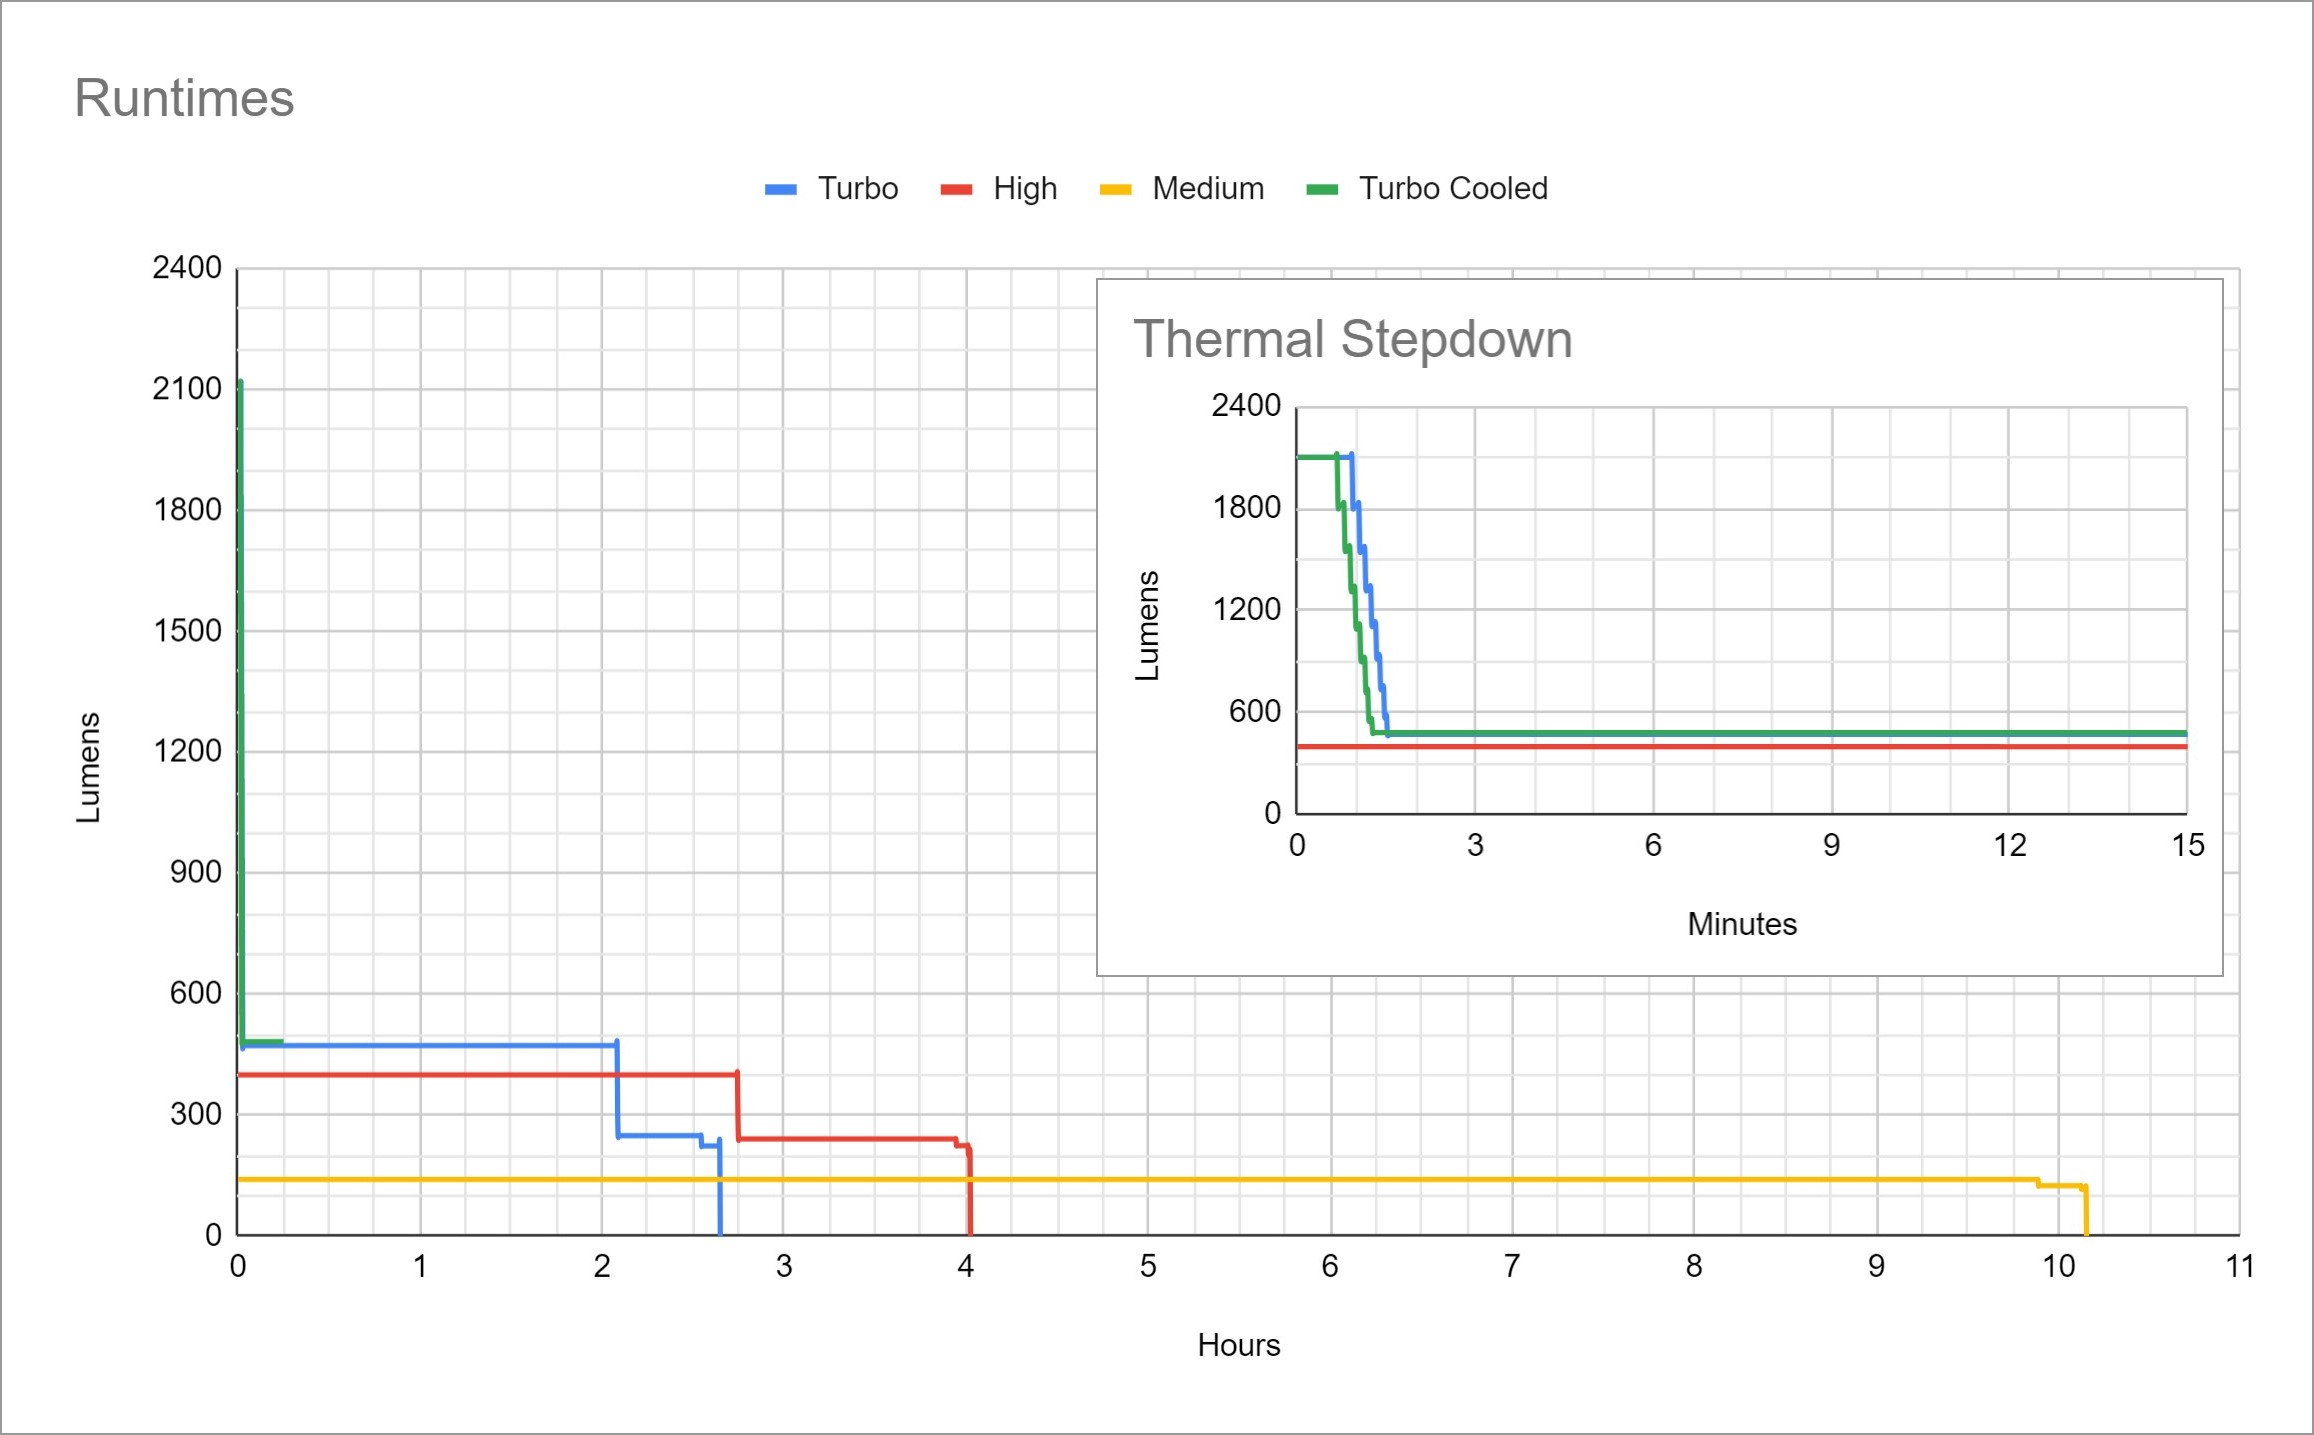Click the blue Turbo legend swatch
This screenshot has width=2314, height=1435.
click(x=780, y=189)
